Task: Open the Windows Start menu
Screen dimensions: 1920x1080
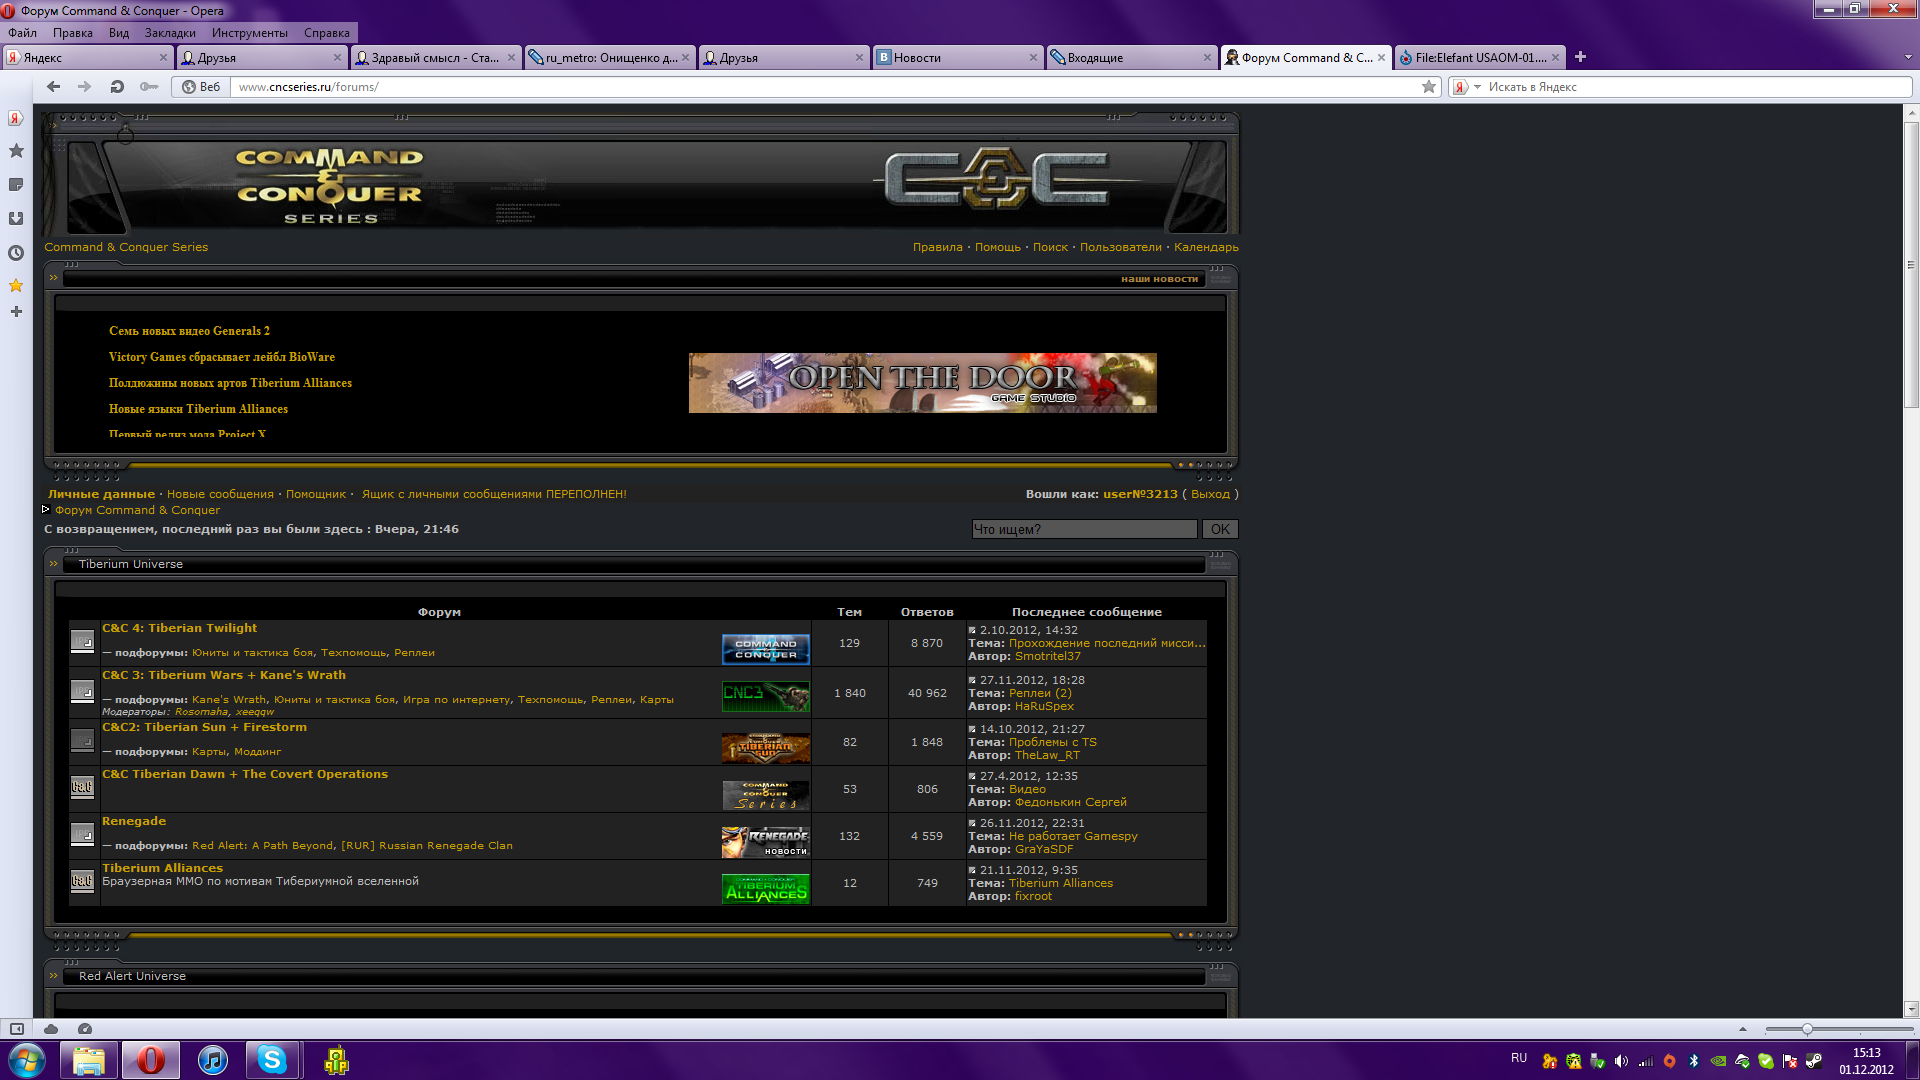Action: click(27, 1060)
